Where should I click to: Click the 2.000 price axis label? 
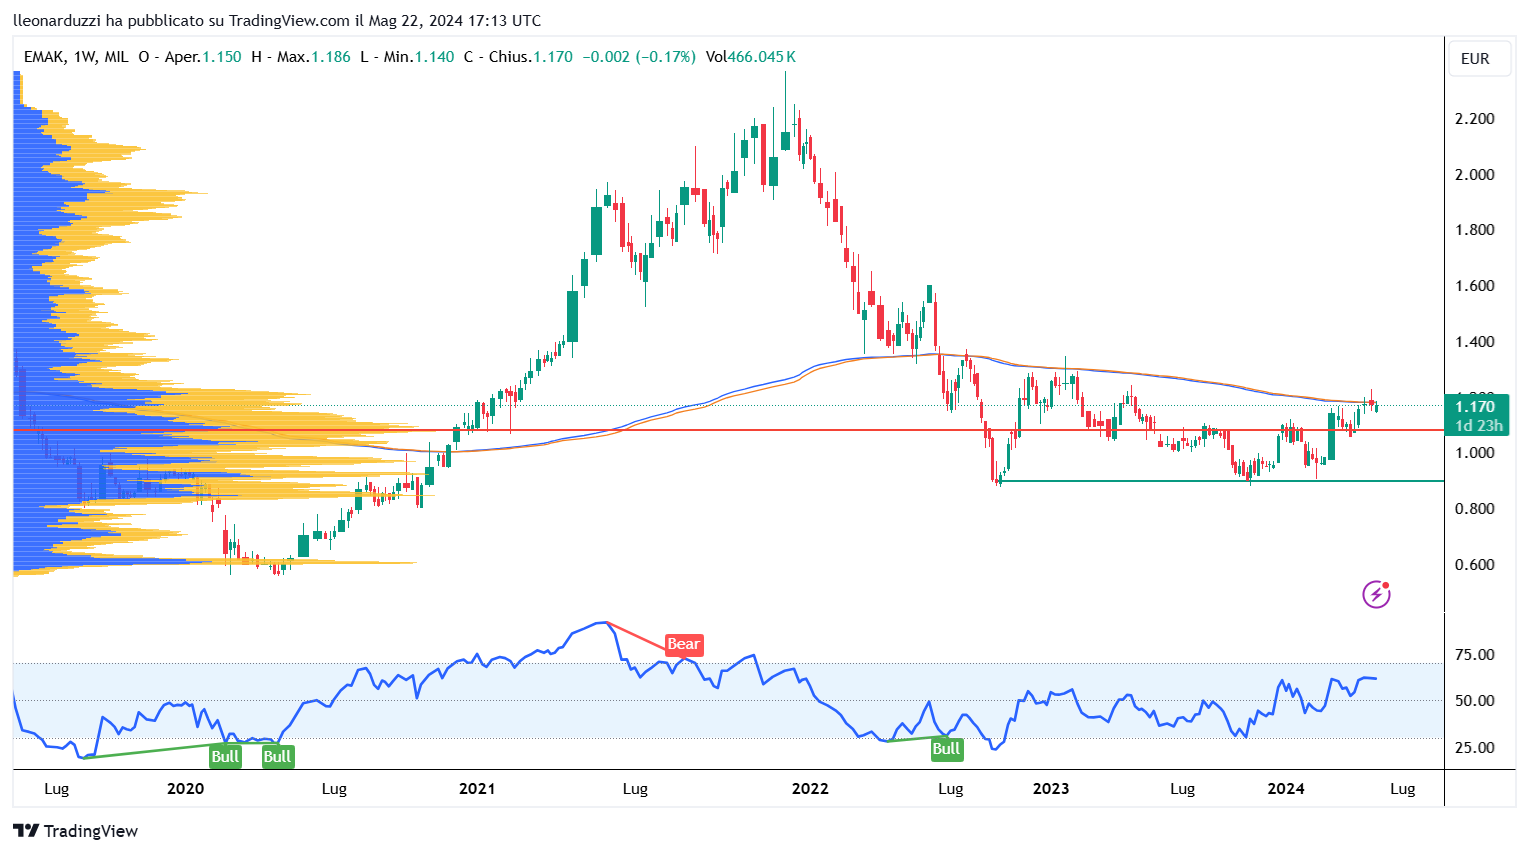[1475, 175]
